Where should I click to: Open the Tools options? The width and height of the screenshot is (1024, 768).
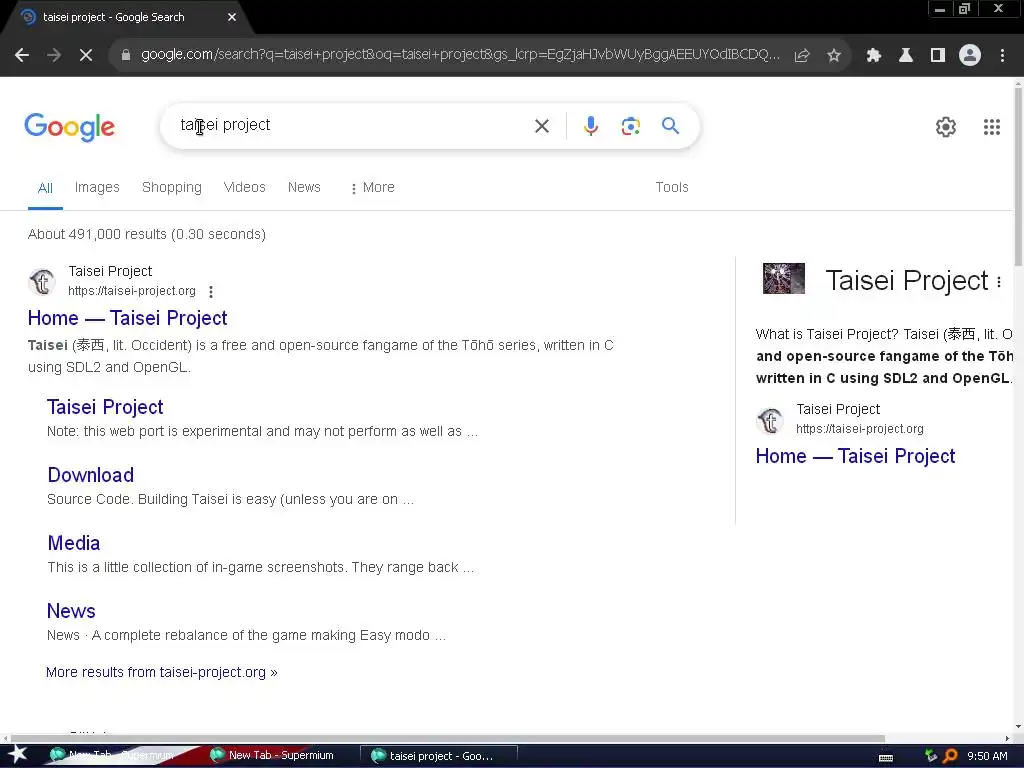(672, 187)
